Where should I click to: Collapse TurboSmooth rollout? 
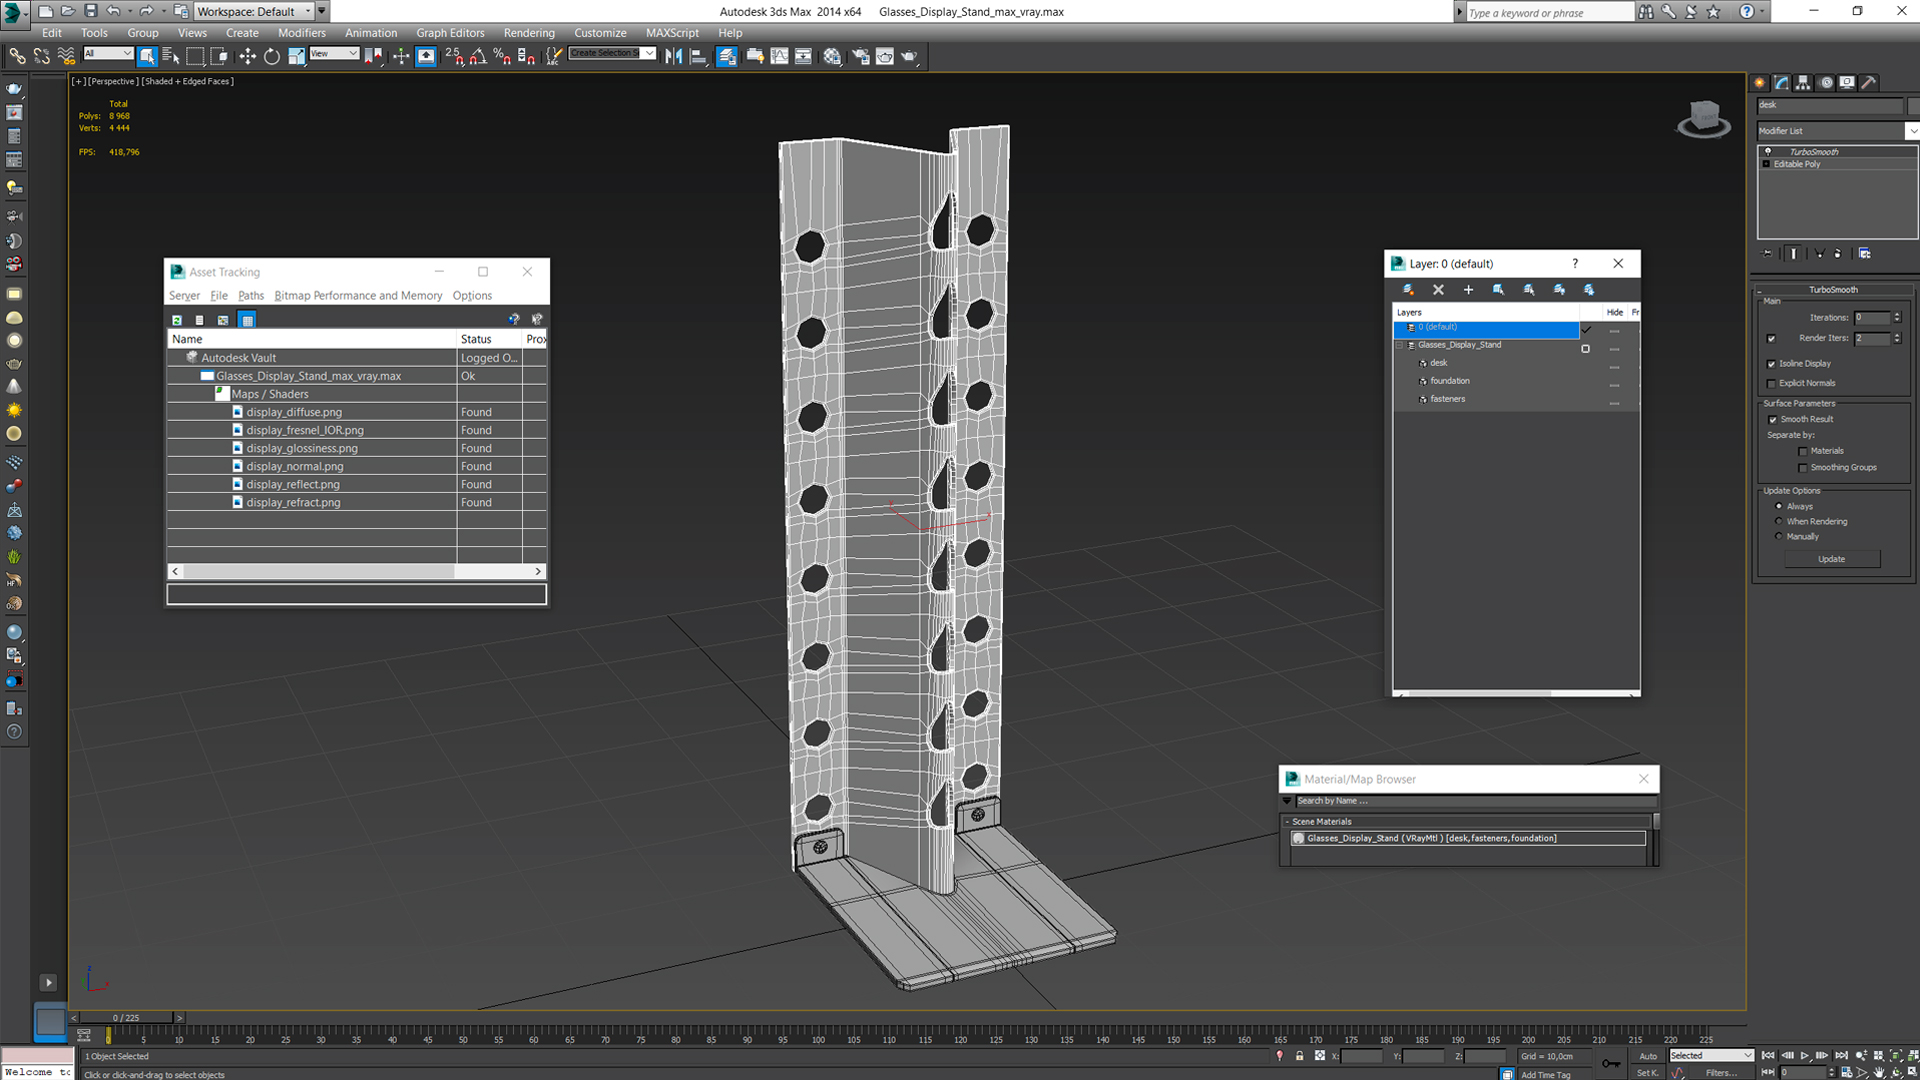[x=1833, y=290]
